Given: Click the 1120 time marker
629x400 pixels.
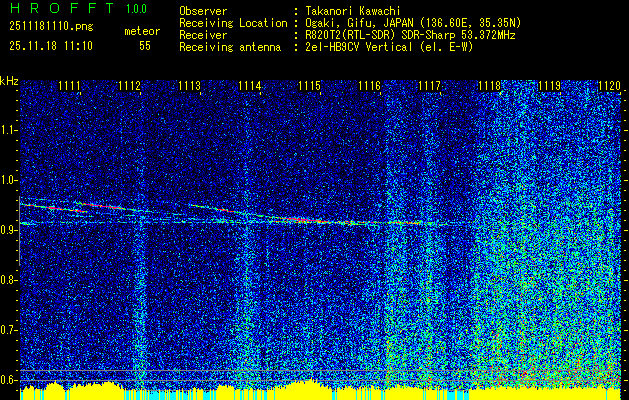Looking at the screenshot, I should pyautogui.click(x=609, y=85).
